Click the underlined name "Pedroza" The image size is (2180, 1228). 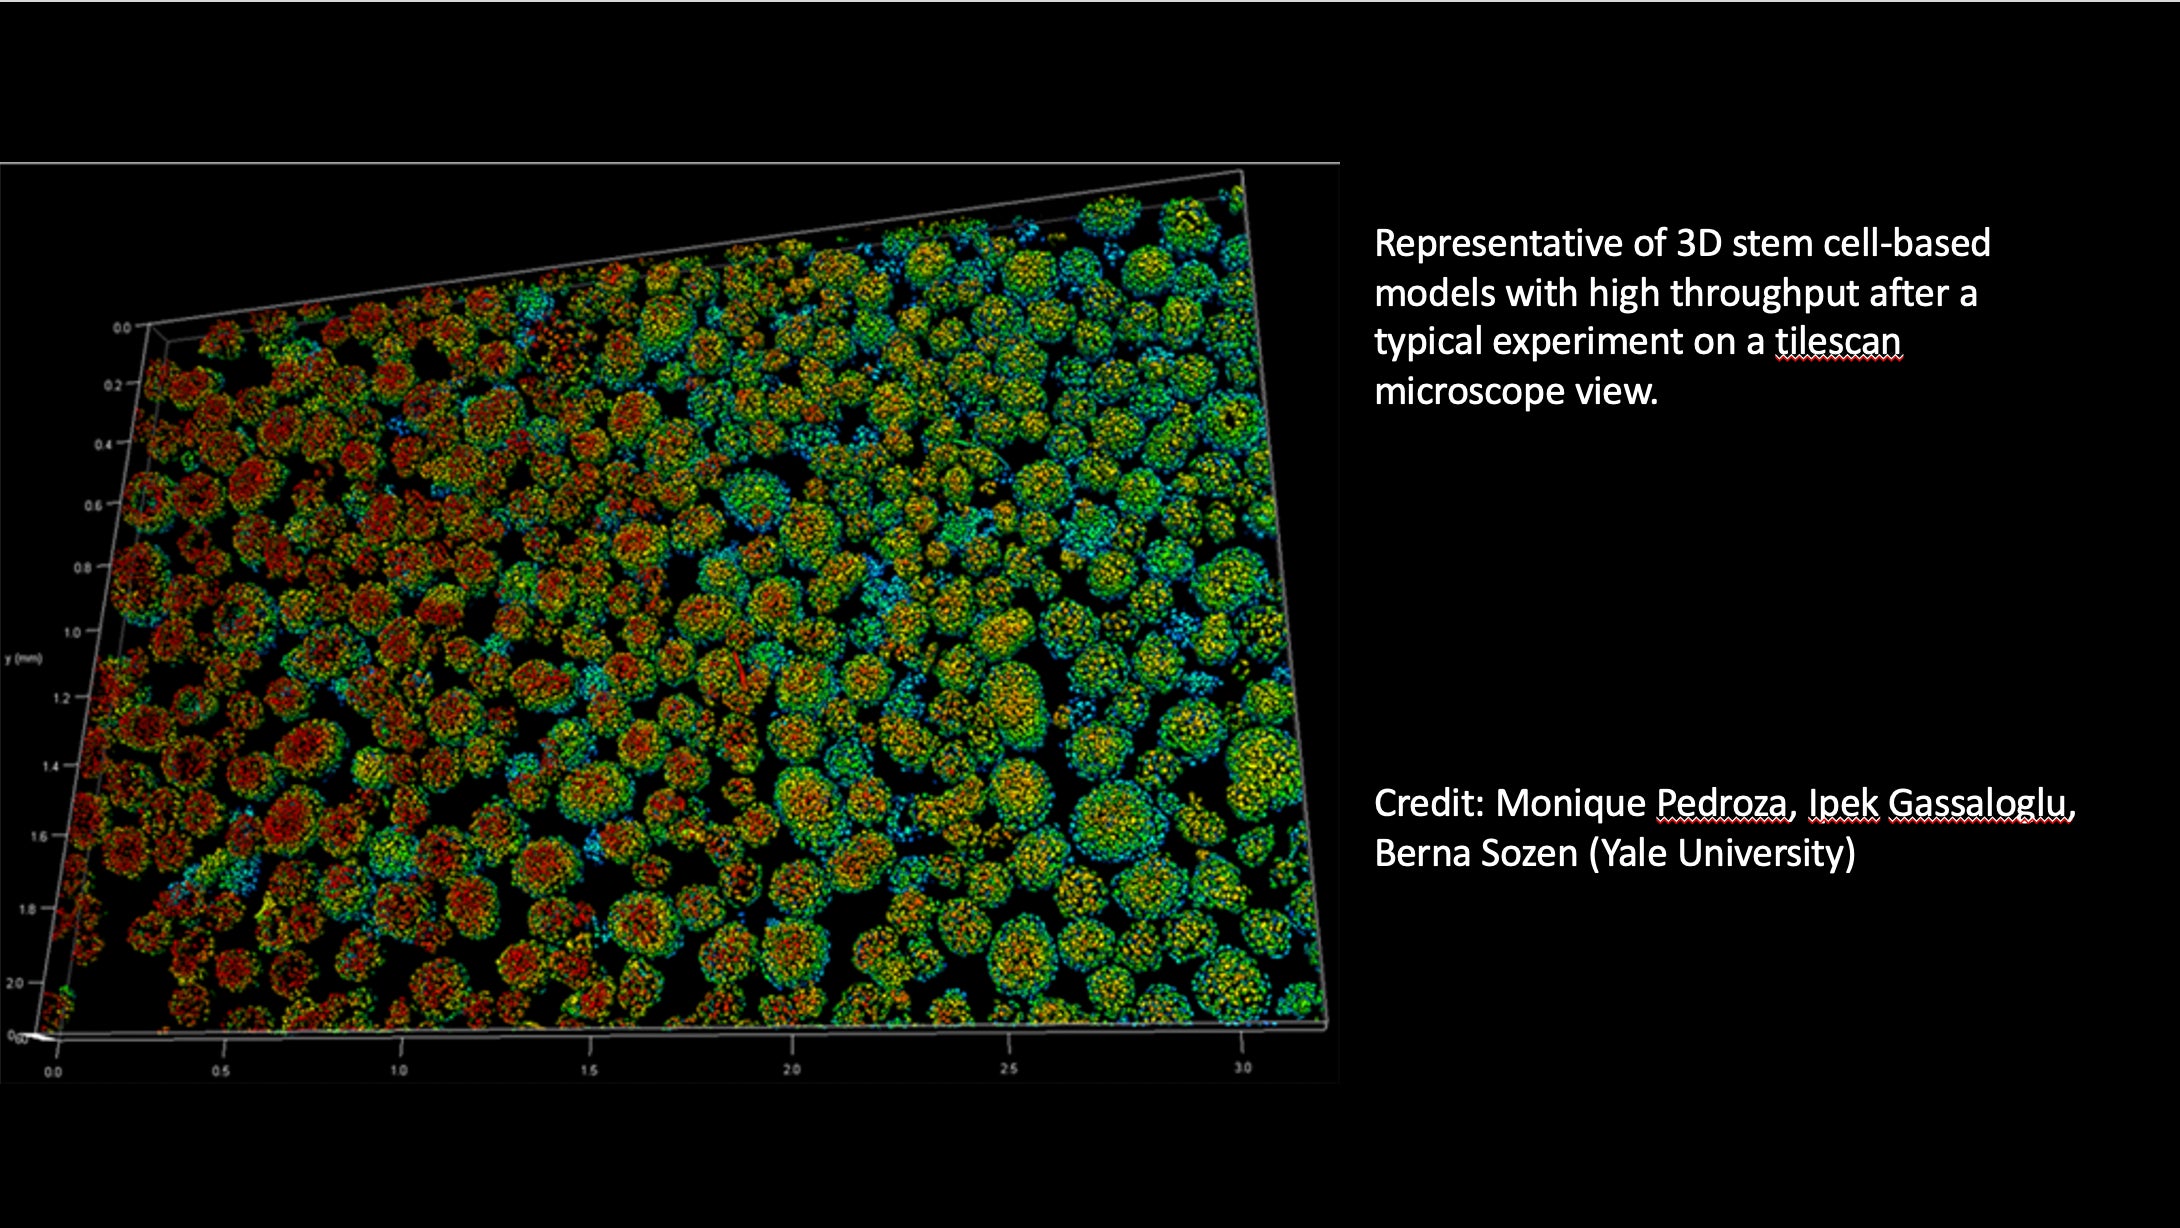[1721, 803]
